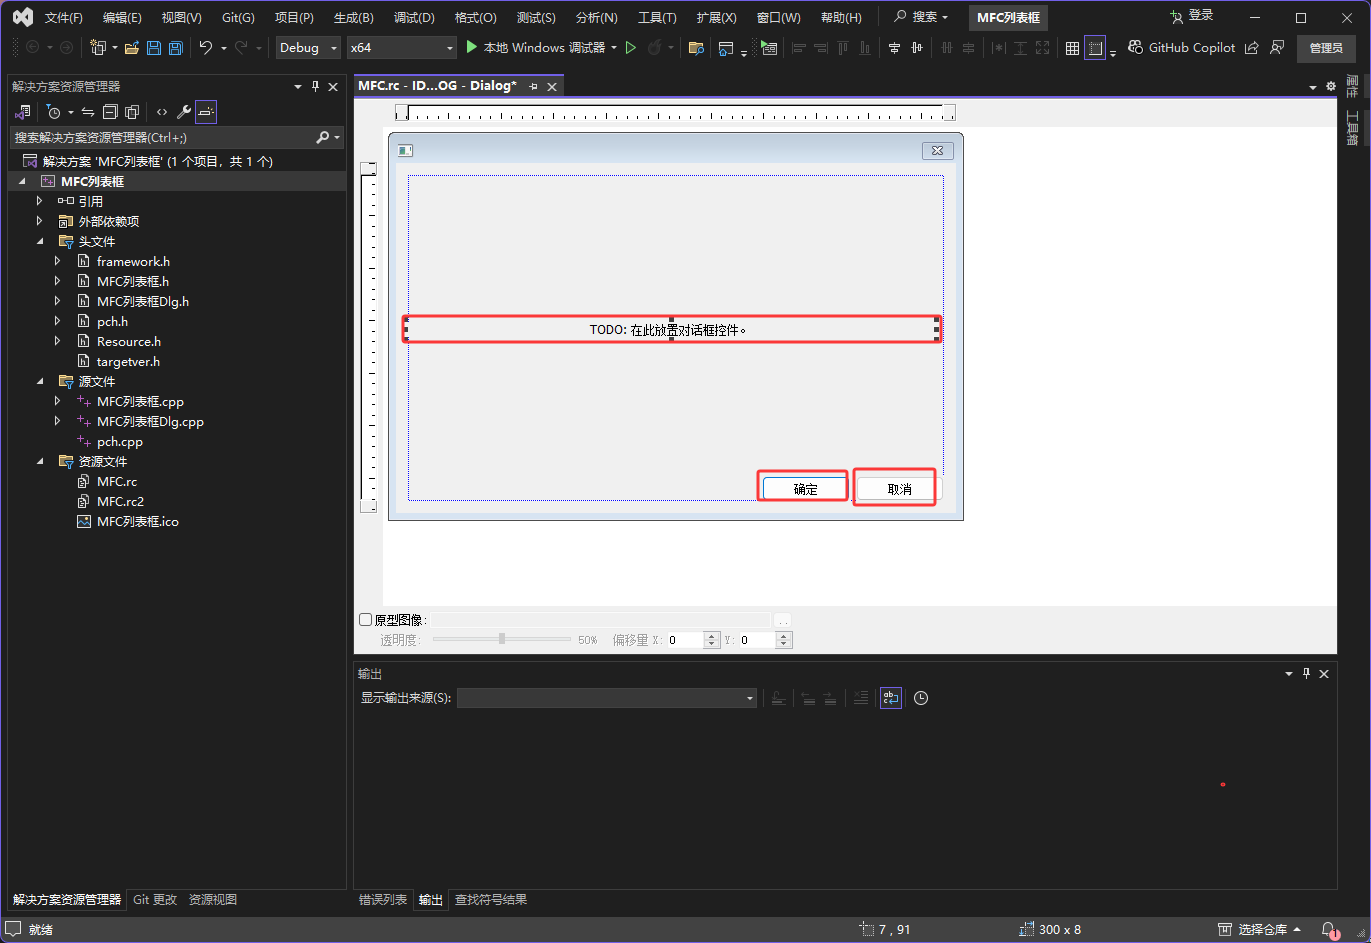1371x943 pixels.
Task: Toggle the guidelines display icon
Action: [x=1095, y=48]
